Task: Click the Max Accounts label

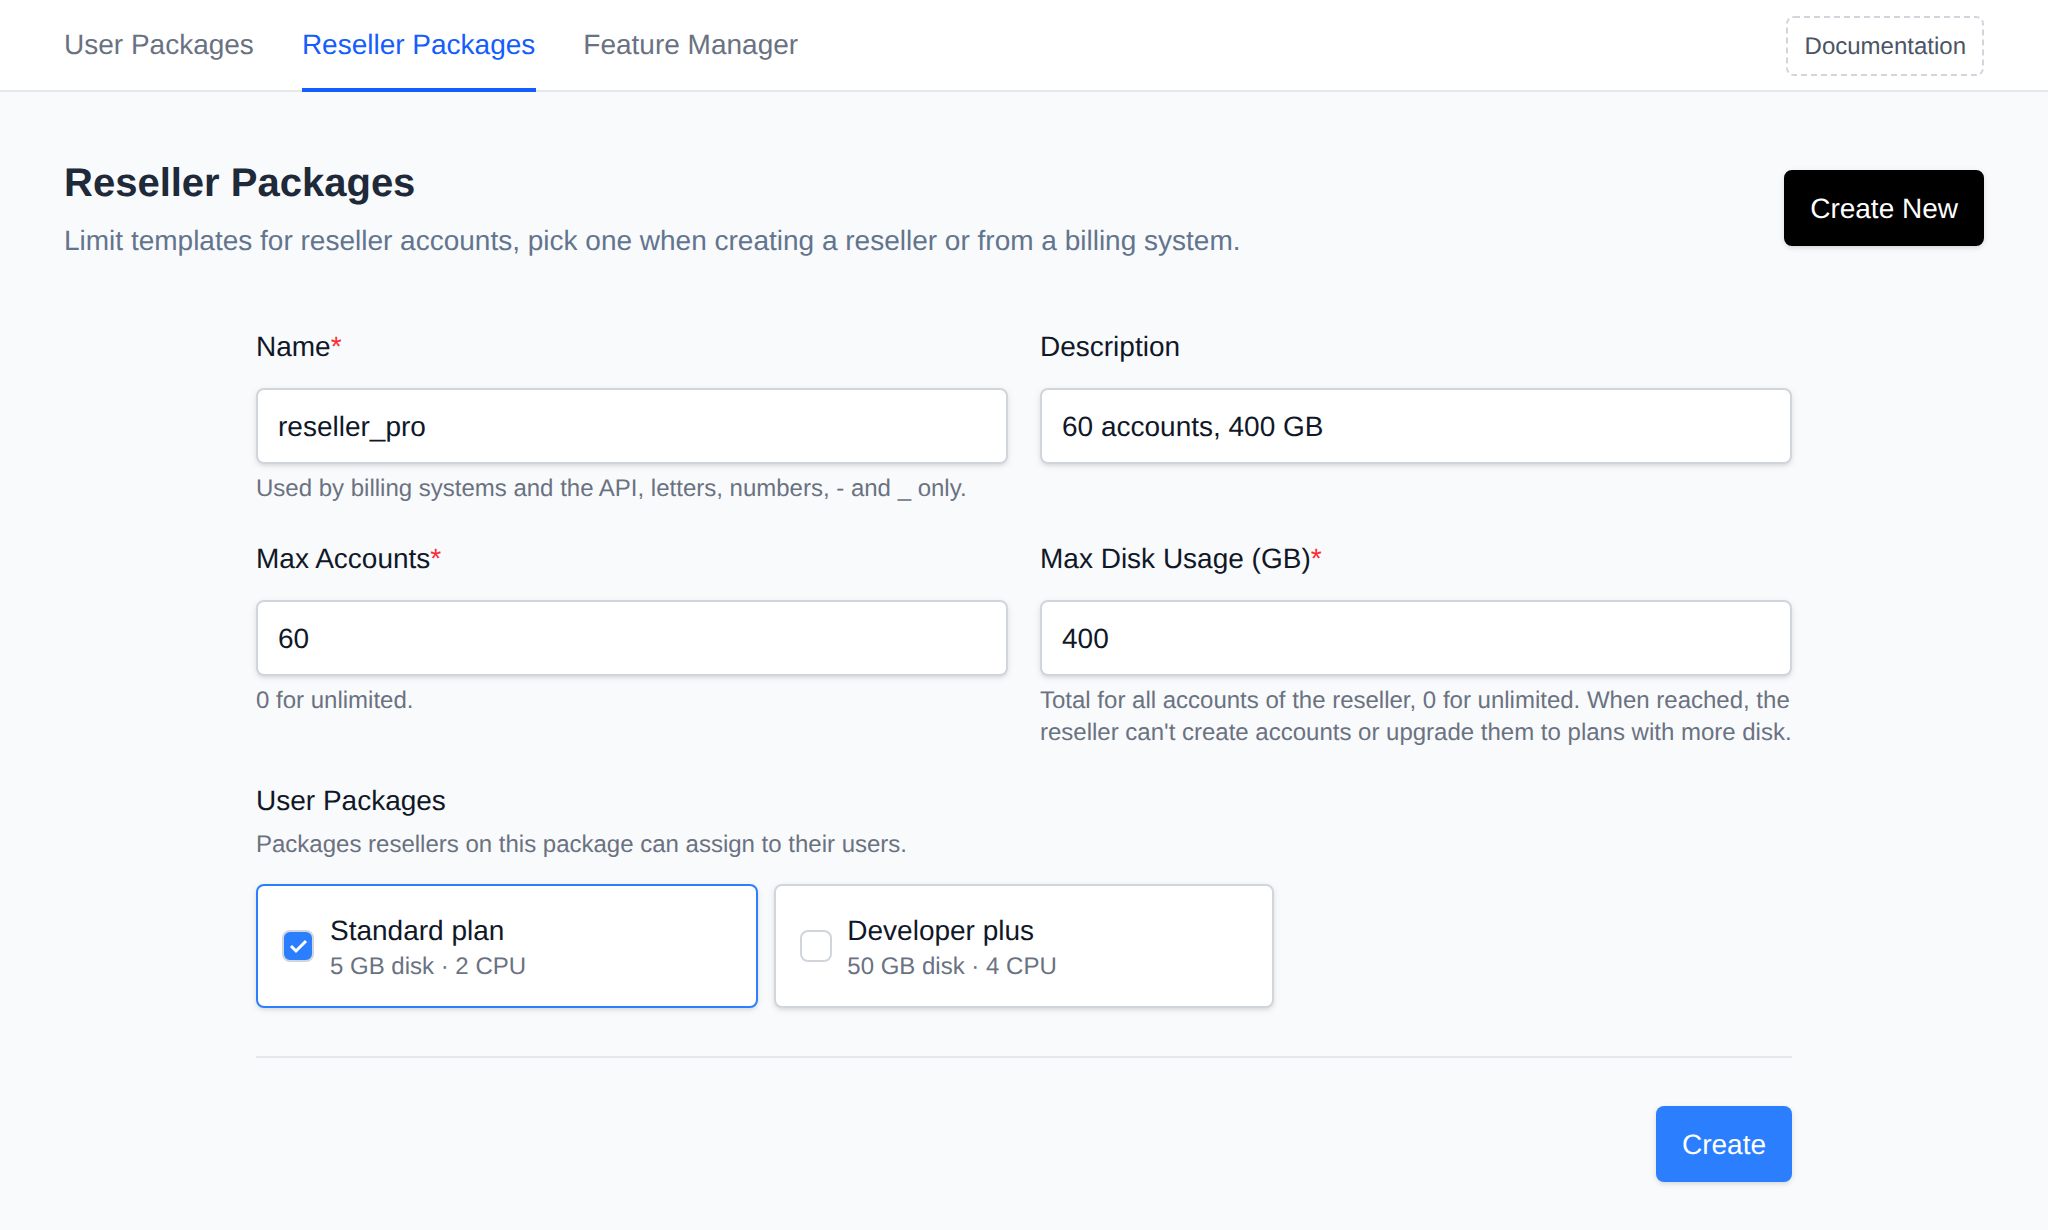Action: (x=348, y=559)
